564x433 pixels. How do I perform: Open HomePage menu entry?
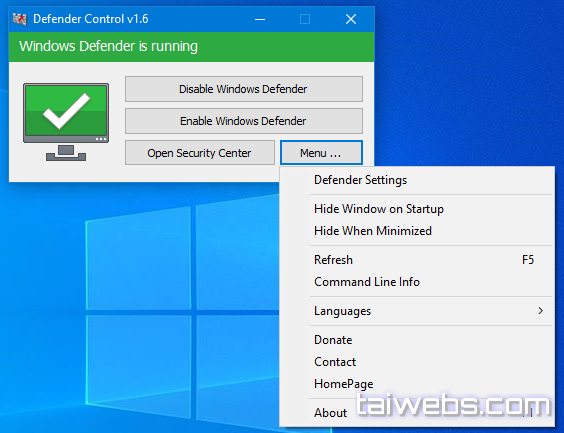point(417,384)
